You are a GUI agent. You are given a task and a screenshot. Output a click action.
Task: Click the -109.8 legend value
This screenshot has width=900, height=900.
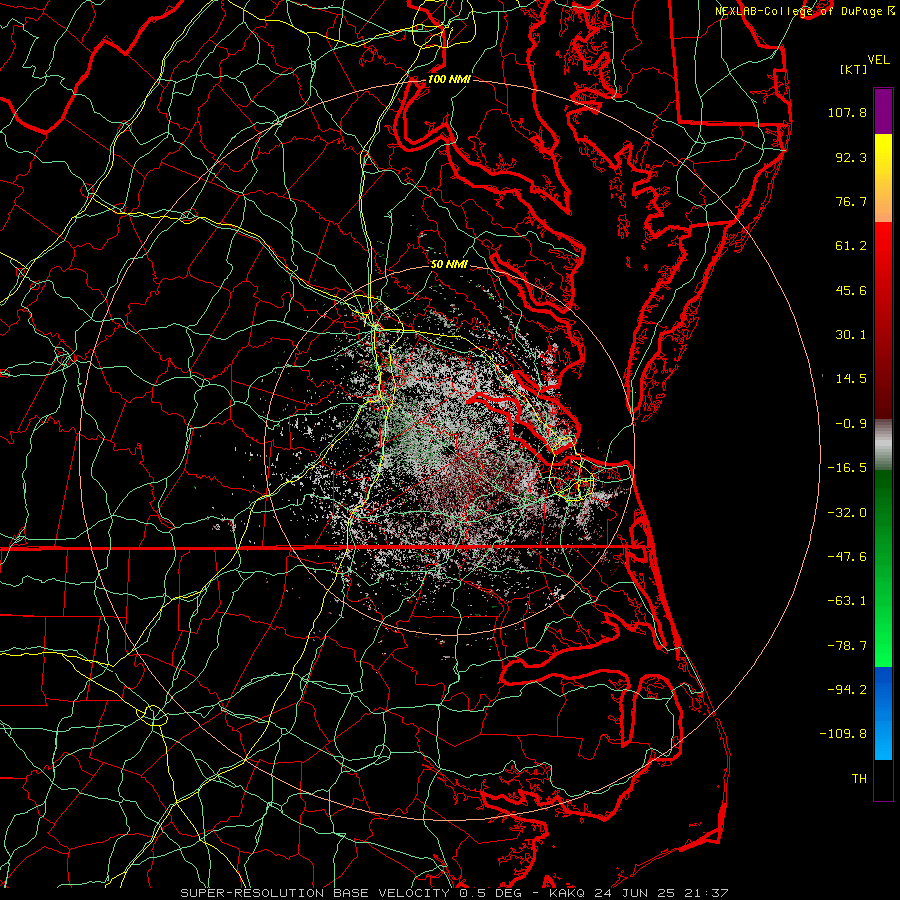tap(843, 734)
